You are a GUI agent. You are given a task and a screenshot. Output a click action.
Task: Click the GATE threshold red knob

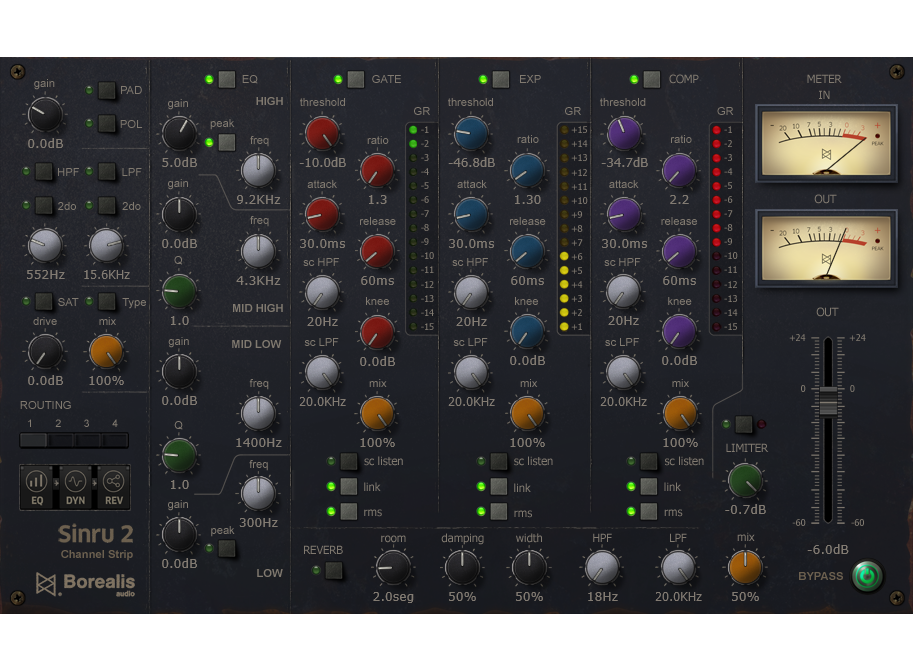coord(322,133)
